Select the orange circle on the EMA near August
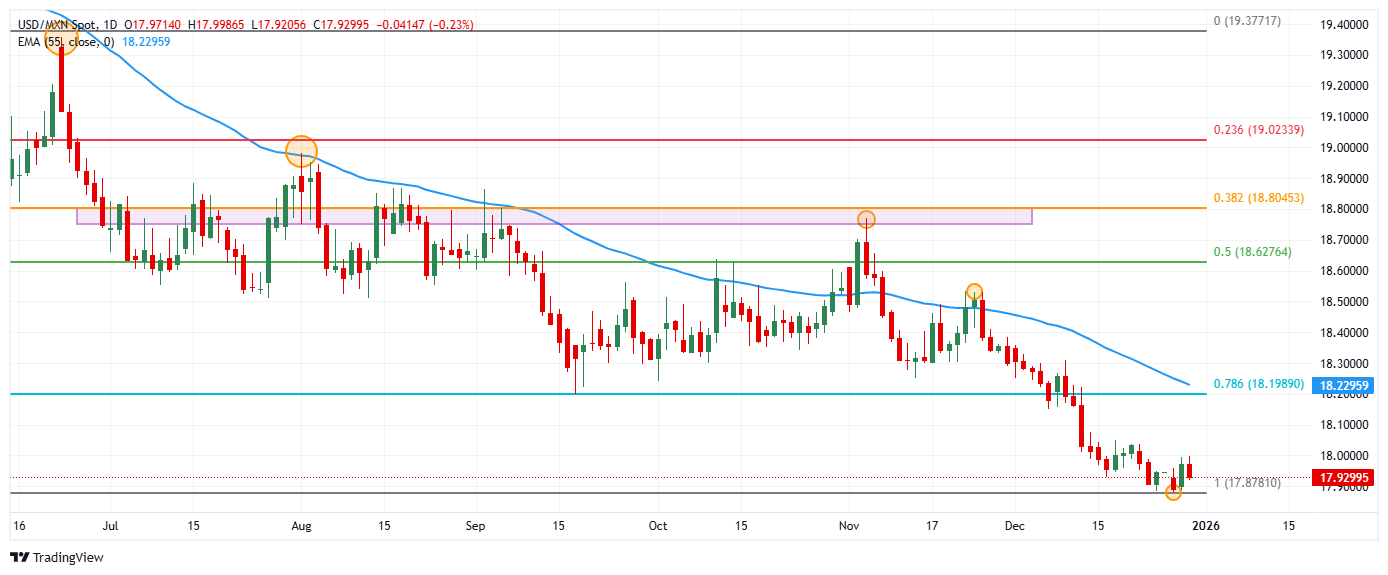 [301, 152]
